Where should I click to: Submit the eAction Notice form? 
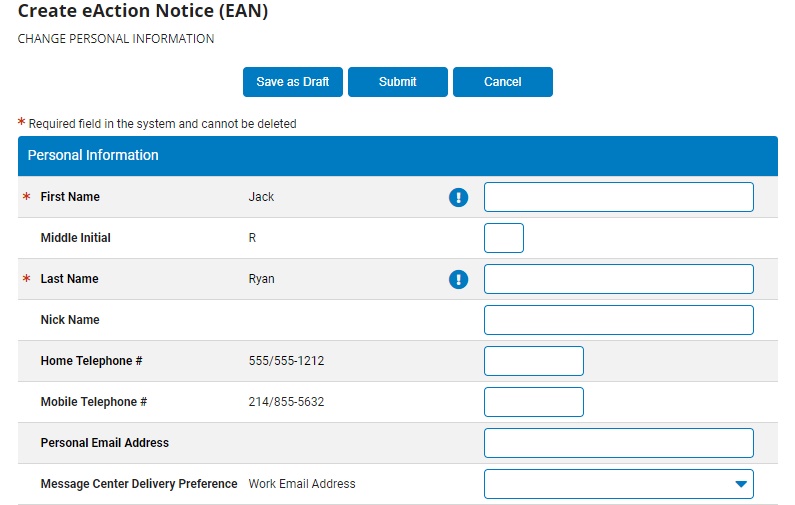pos(398,82)
